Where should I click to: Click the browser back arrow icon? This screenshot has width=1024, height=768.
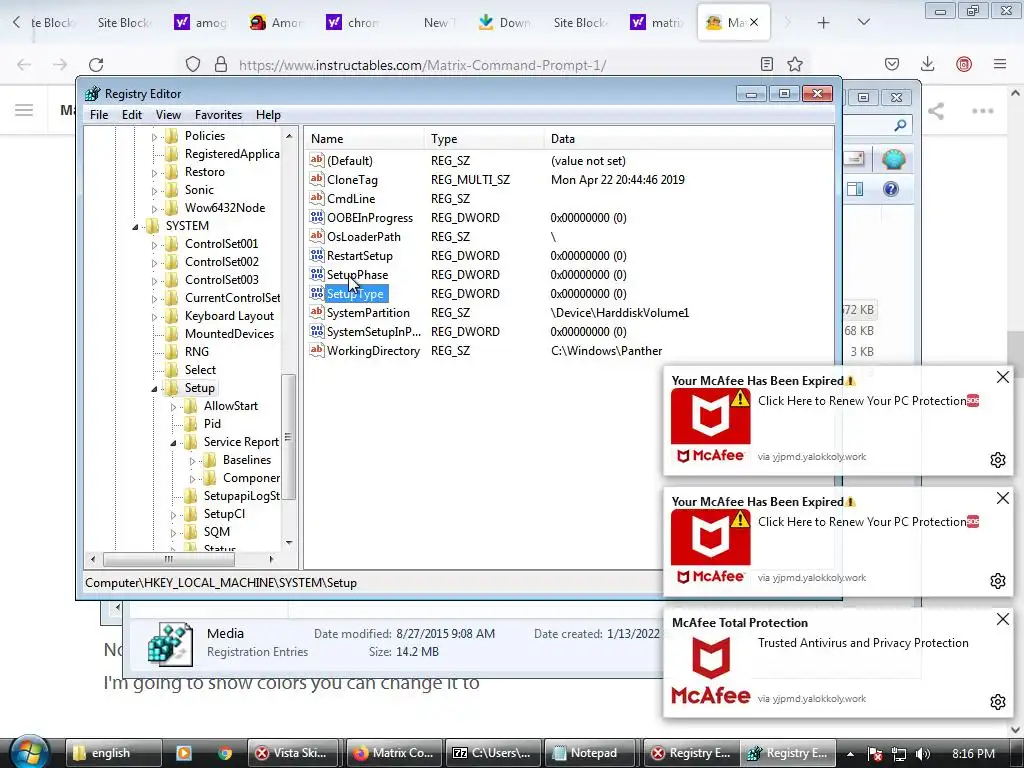[24, 65]
